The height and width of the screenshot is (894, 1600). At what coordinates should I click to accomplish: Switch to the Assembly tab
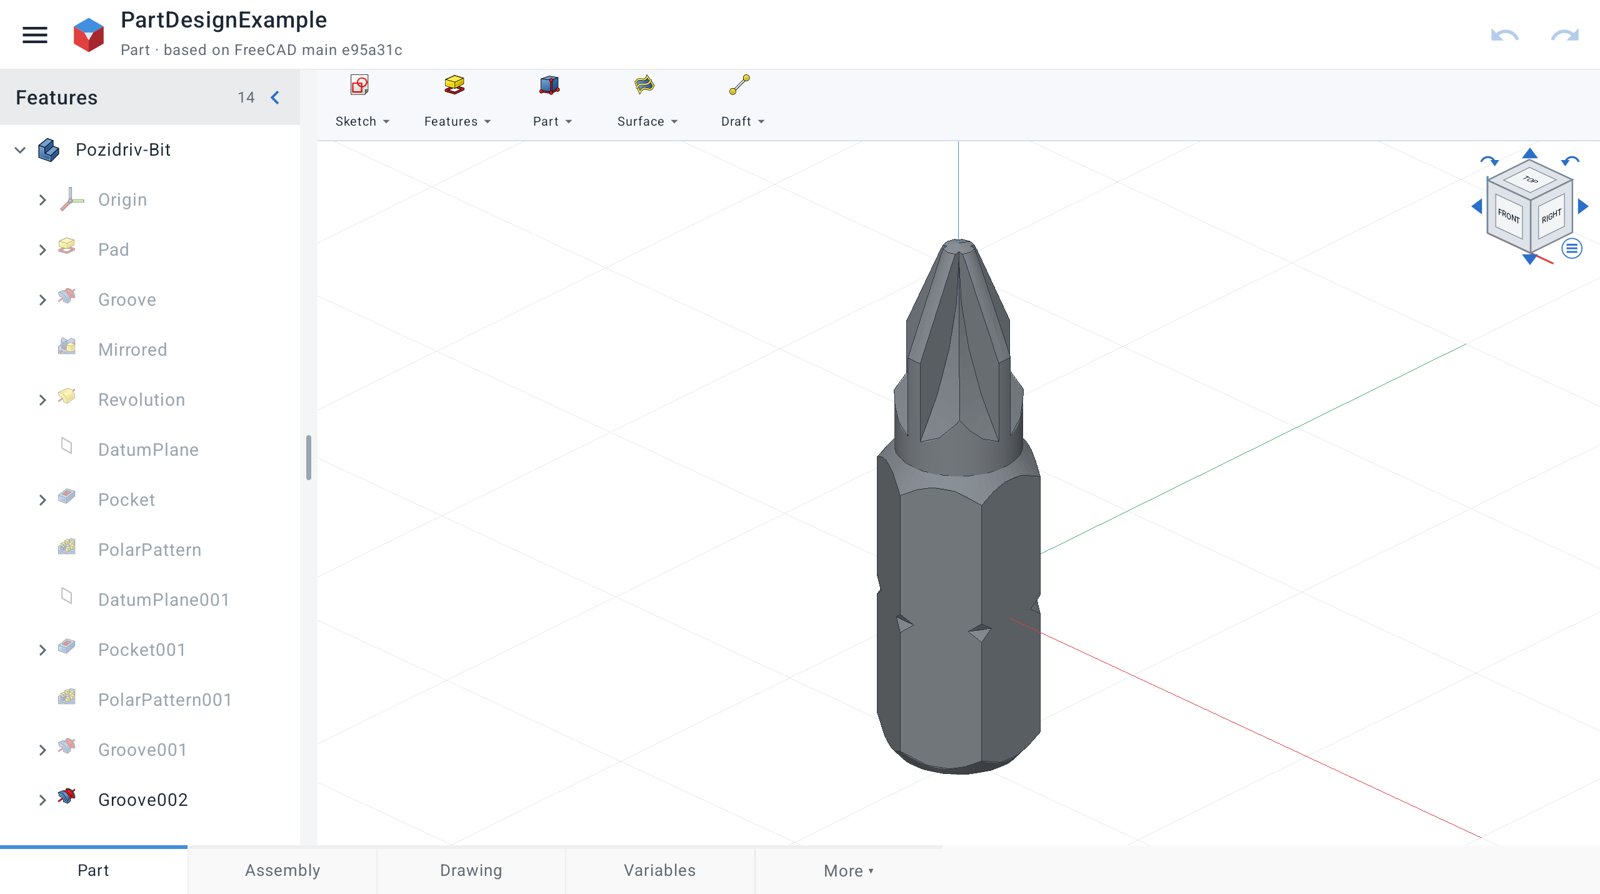point(283,870)
